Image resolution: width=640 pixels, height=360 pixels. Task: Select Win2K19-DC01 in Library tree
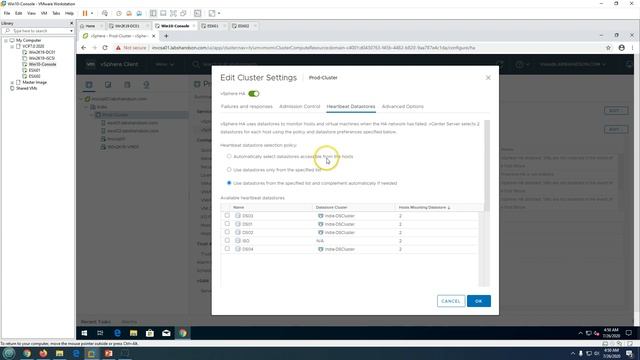click(42, 52)
